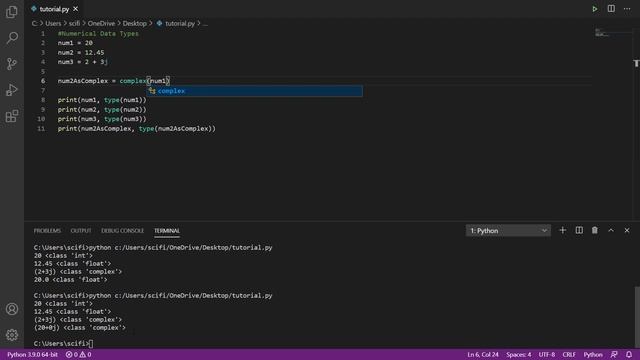Click 'num2 = 12.45' code line

tap(81, 53)
